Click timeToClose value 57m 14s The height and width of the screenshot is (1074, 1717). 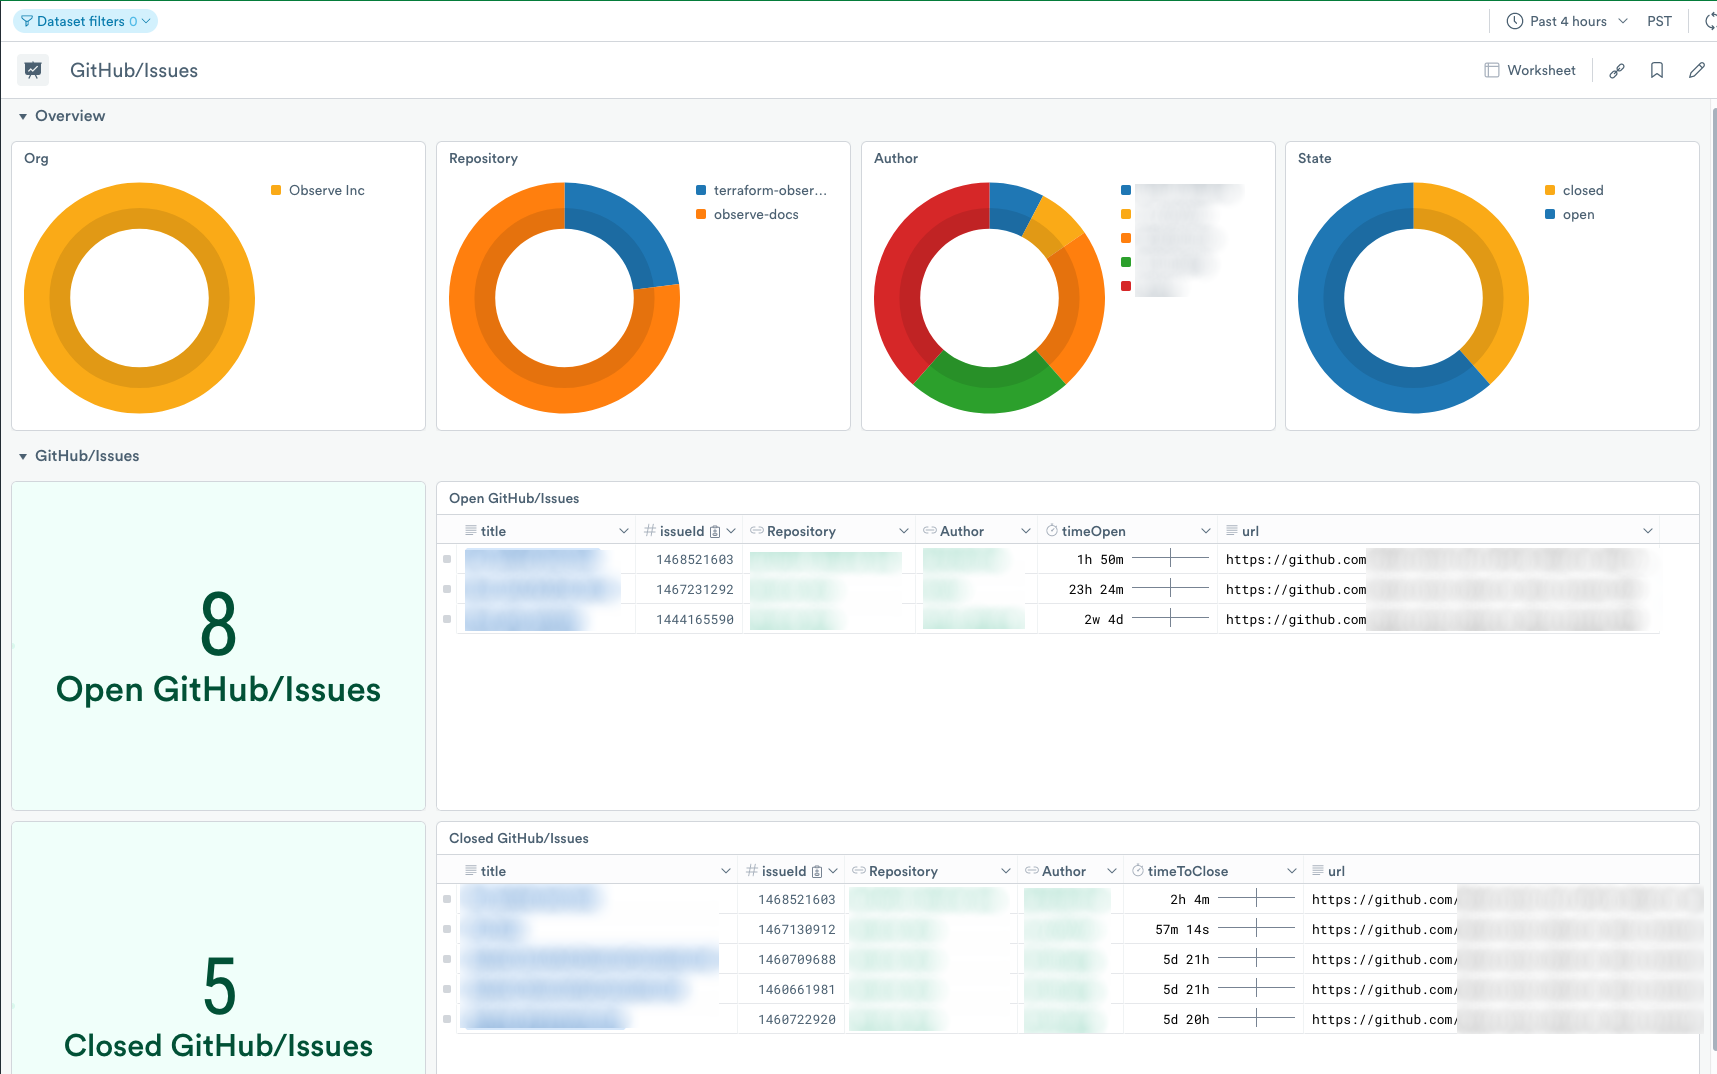point(1182,930)
